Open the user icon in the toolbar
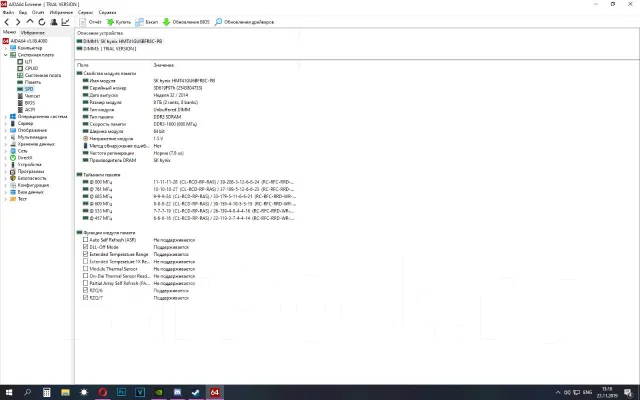 (53, 22)
